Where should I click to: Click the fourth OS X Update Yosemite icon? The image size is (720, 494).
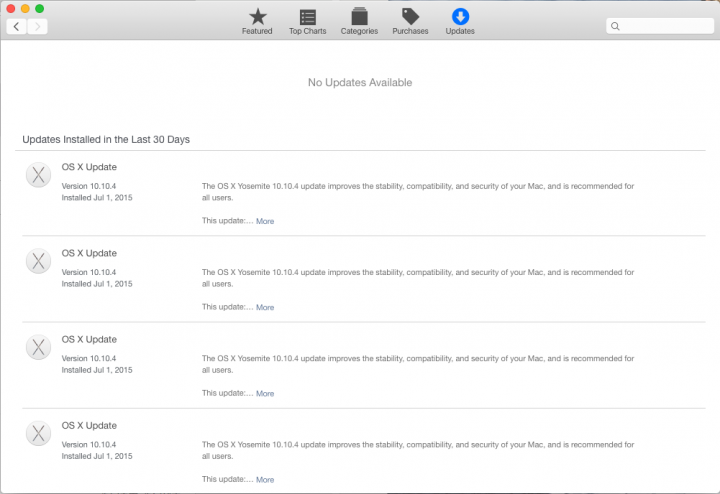click(39, 433)
